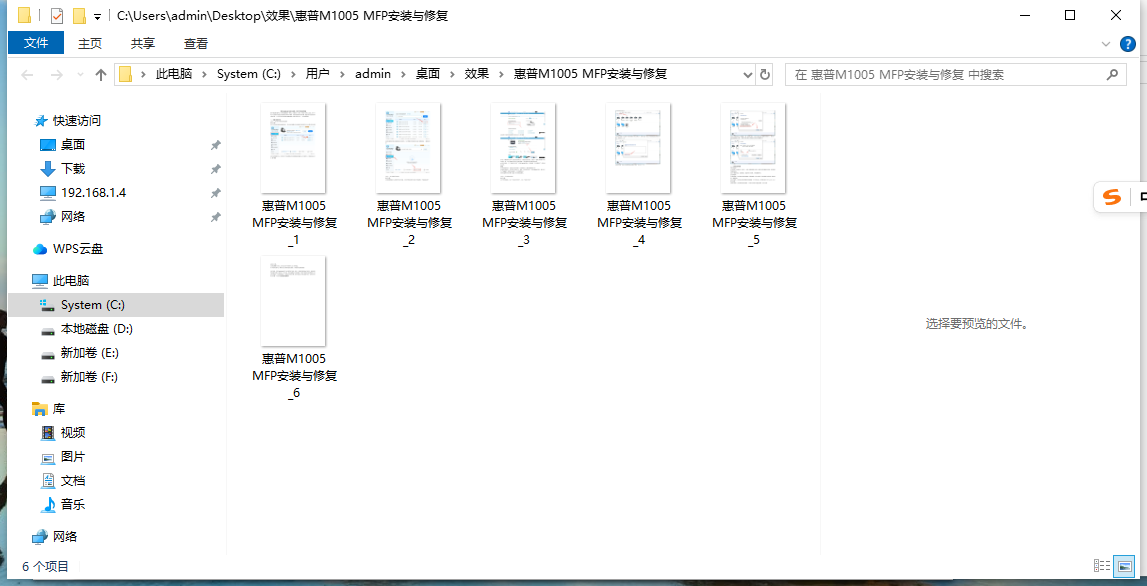Image resolution: width=1147 pixels, height=586 pixels.
Task: Open breadcrumb chevron after 效果
Action: click(501, 74)
